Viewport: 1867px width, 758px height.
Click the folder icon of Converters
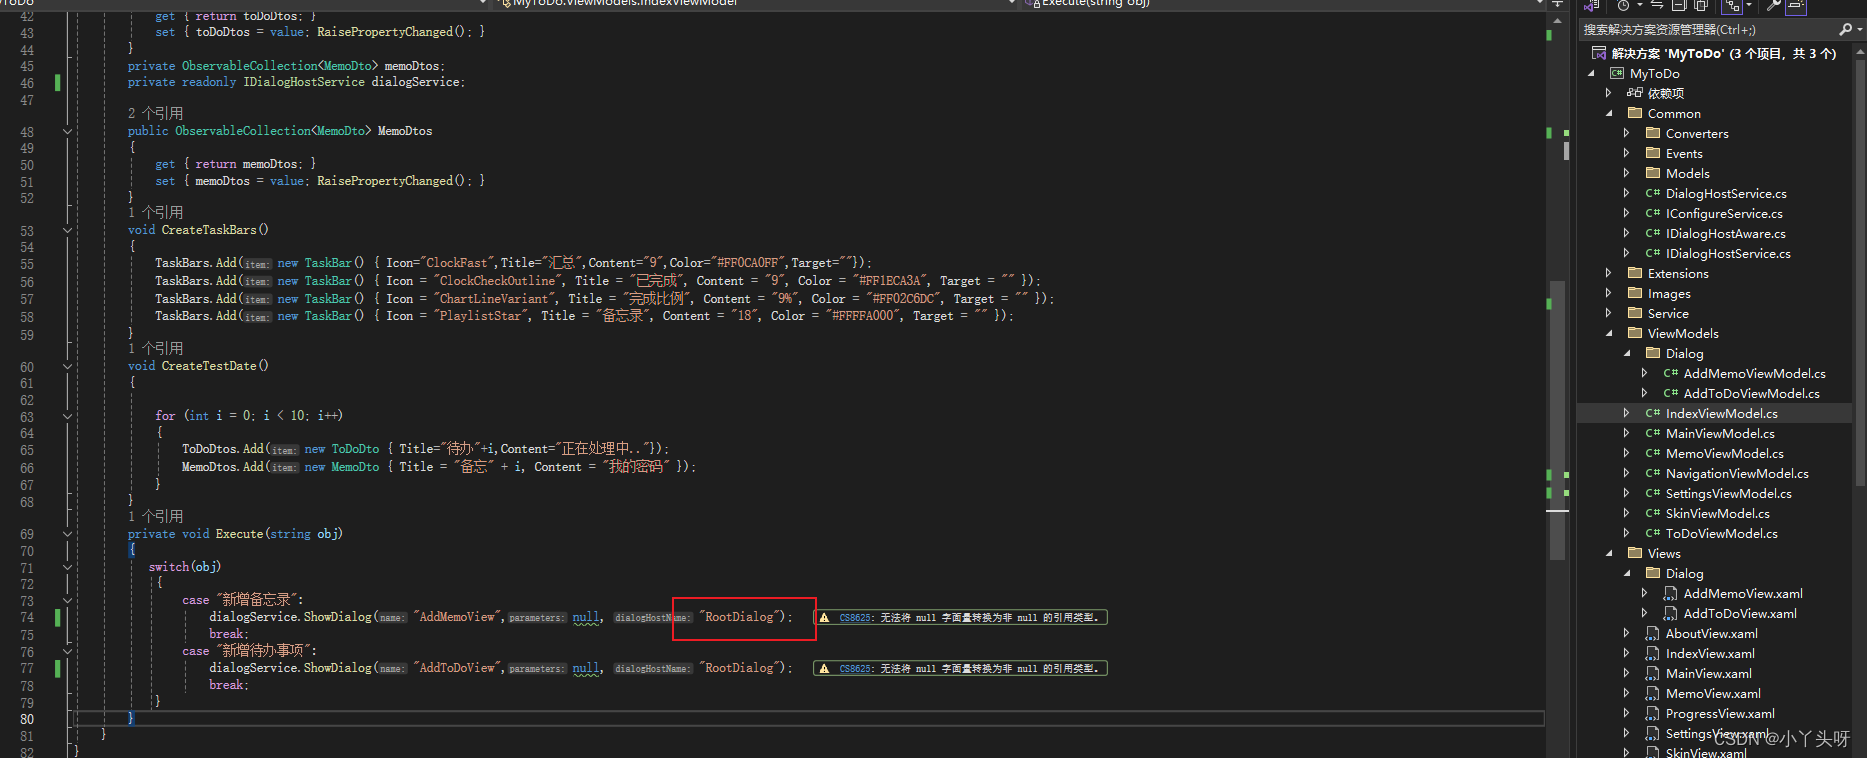pyautogui.click(x=1653, y=133)
